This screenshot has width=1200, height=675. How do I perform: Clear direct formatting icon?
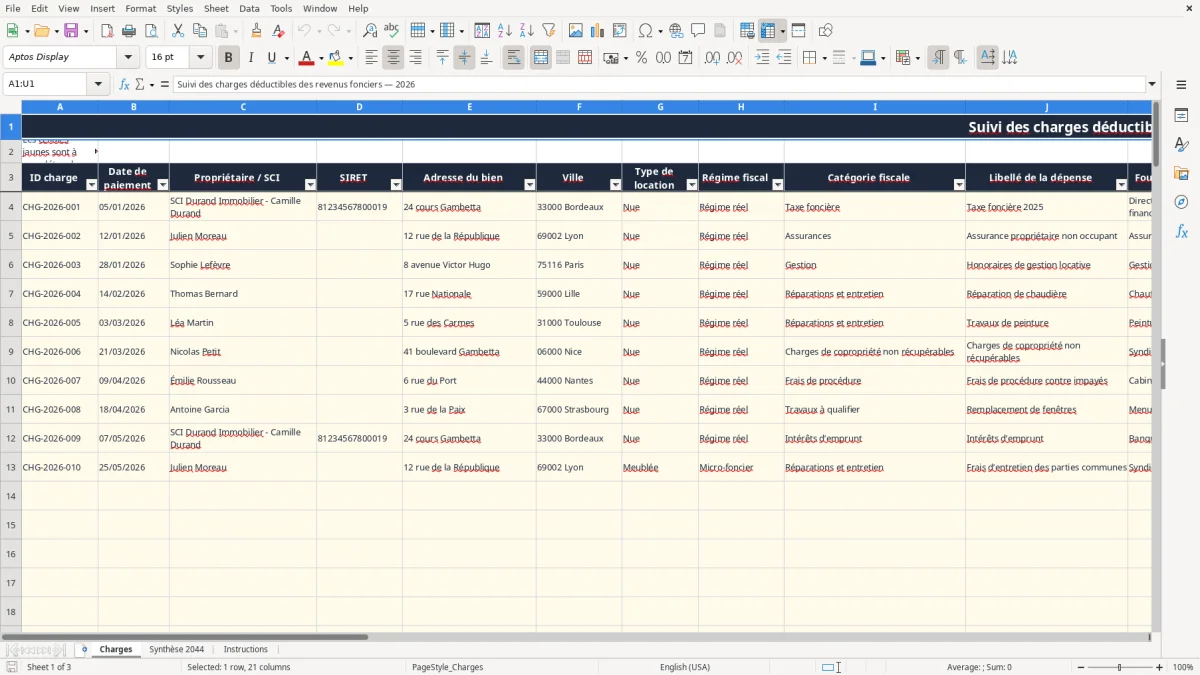[x=278, y=31]
